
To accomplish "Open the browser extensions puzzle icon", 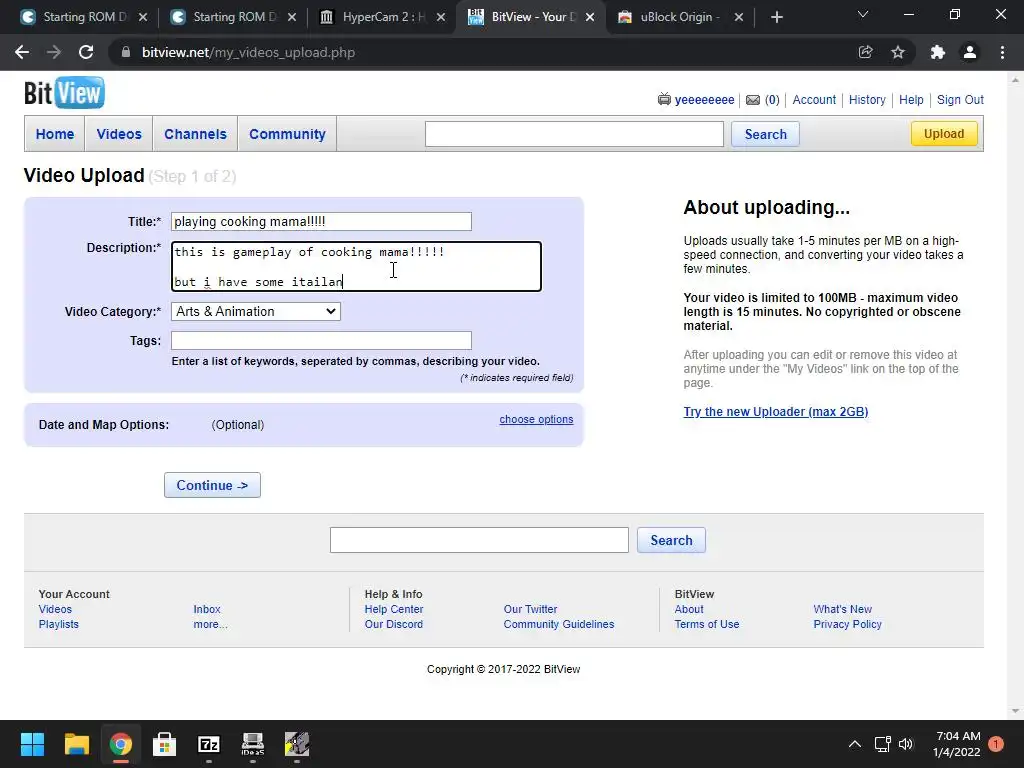I will click(938, 52).
